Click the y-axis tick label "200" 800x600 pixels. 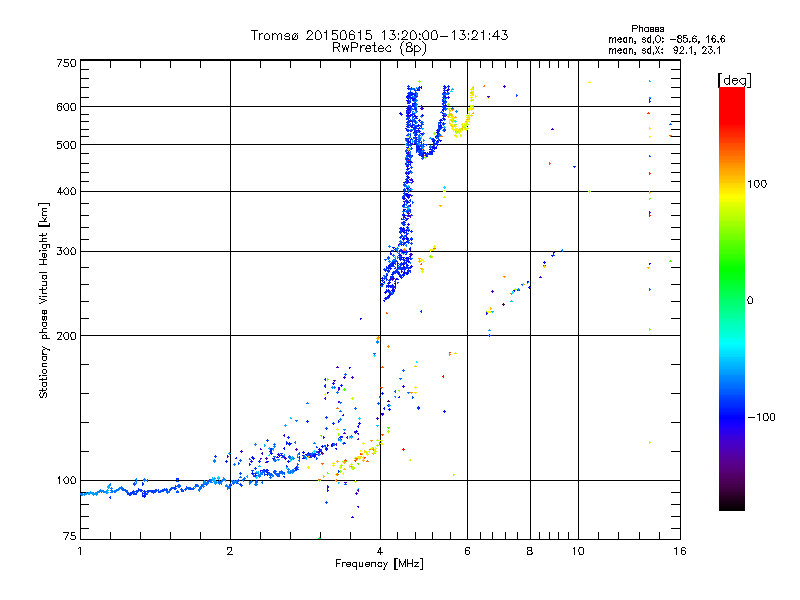pyautogui.click(x=66, y=336)
